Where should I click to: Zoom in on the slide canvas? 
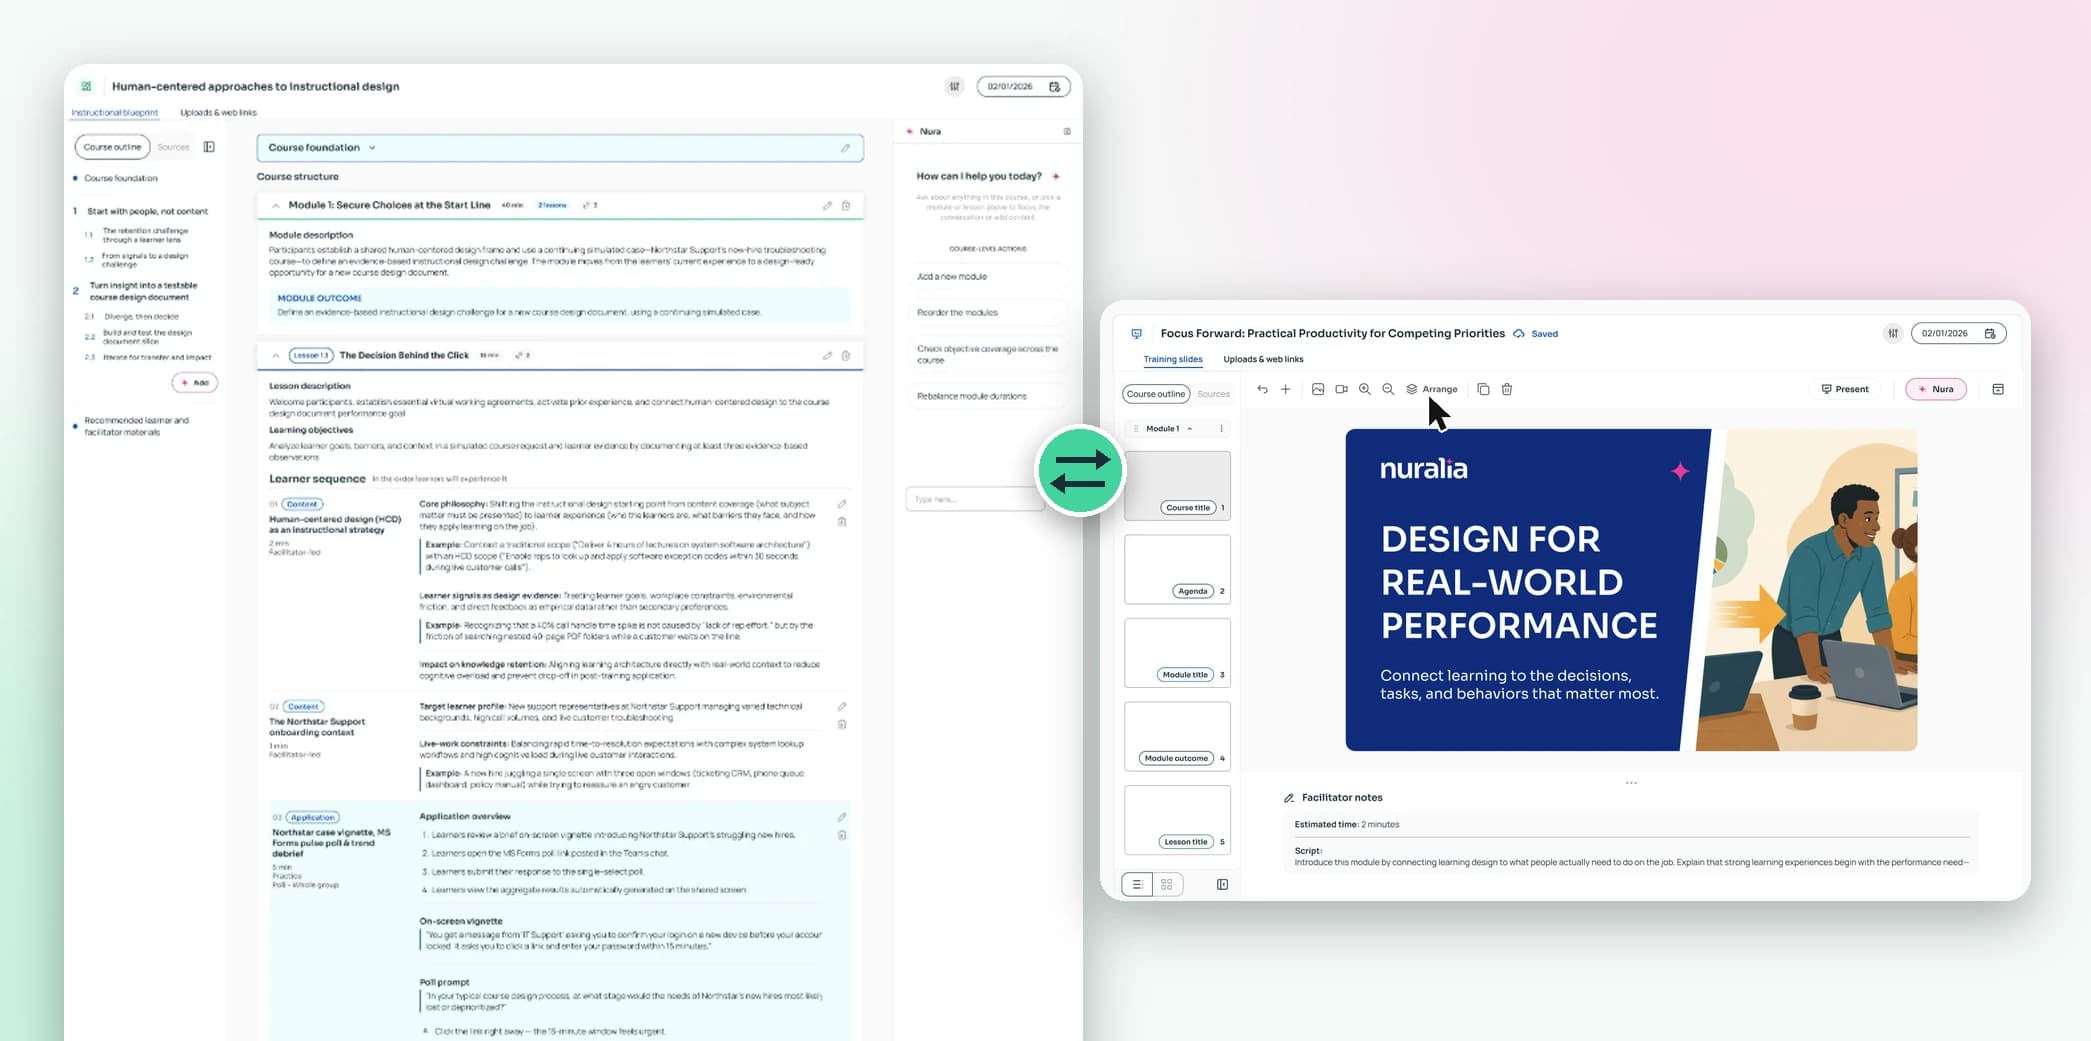tap(1365, 389)
